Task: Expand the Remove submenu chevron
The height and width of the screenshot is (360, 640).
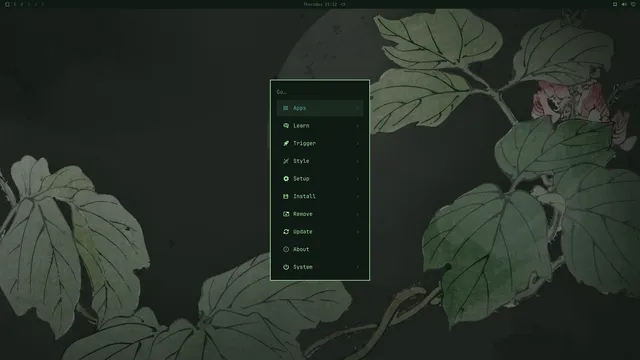Action: (358, 214)
